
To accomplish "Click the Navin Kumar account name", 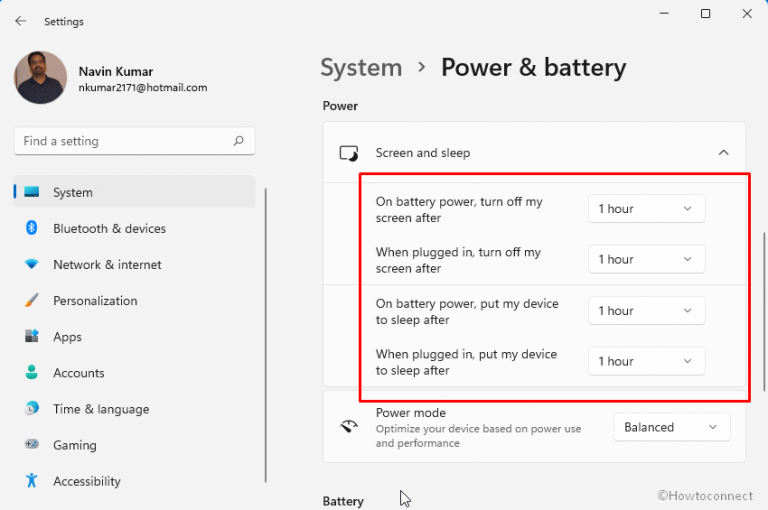I will (116, 72).
